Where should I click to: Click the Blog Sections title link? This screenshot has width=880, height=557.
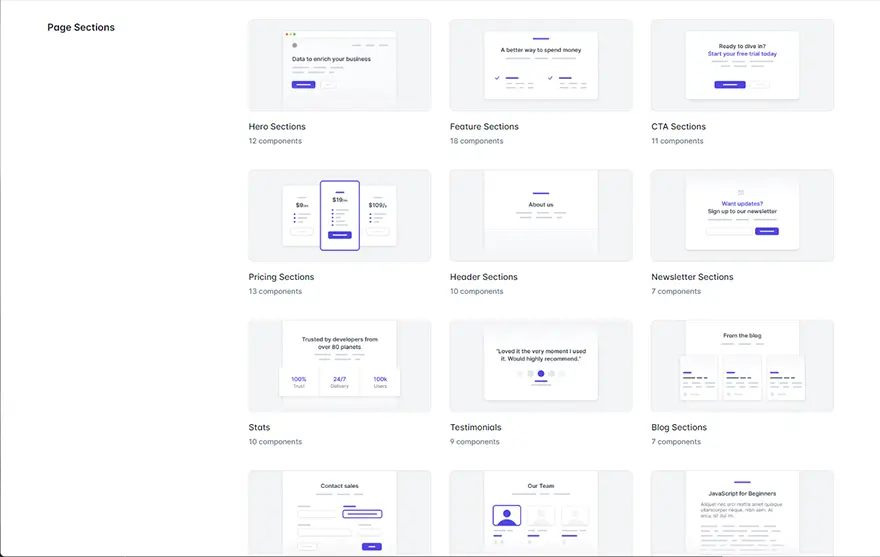pos(679,427)
